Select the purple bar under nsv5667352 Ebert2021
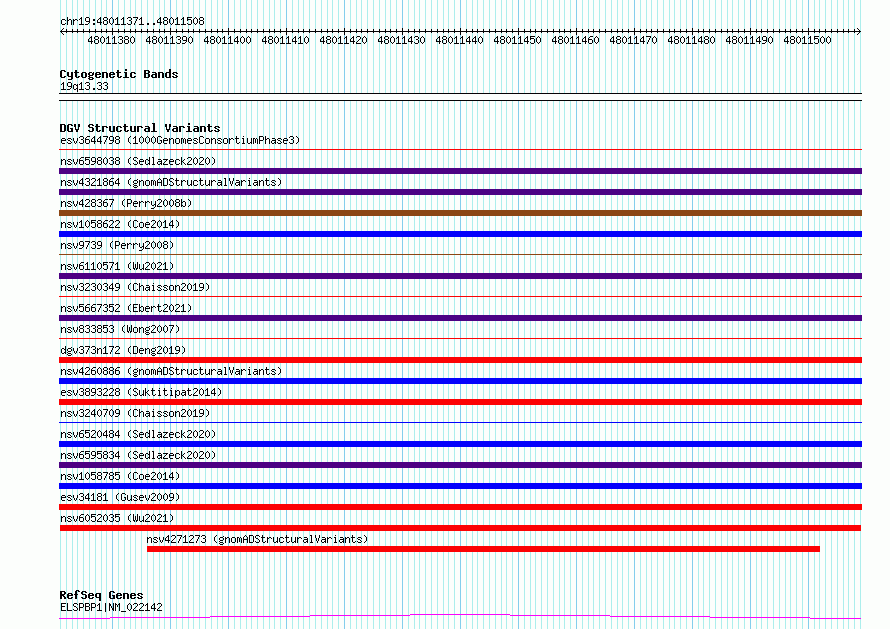This screenshot has height=629, width=890. [x=460, y=318]
